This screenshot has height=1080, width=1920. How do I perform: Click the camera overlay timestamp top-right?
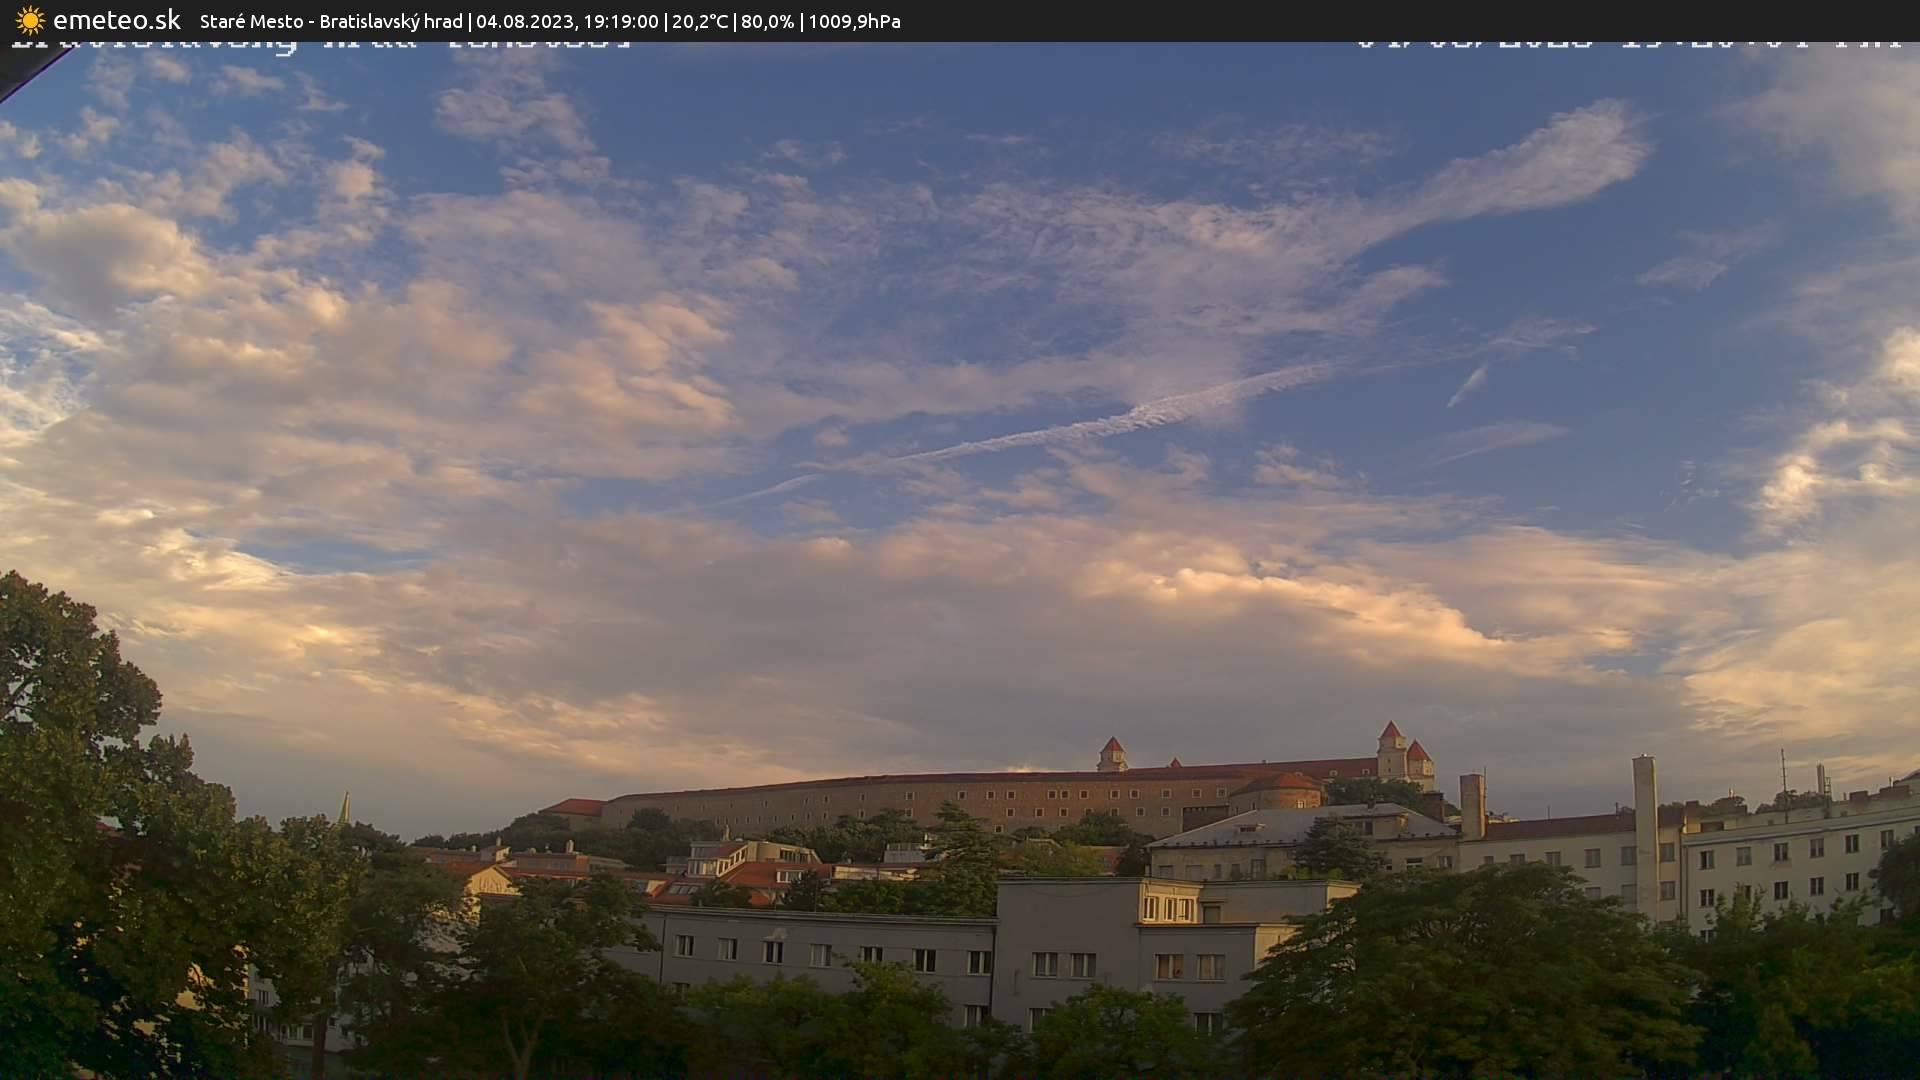pos(1628,43)
